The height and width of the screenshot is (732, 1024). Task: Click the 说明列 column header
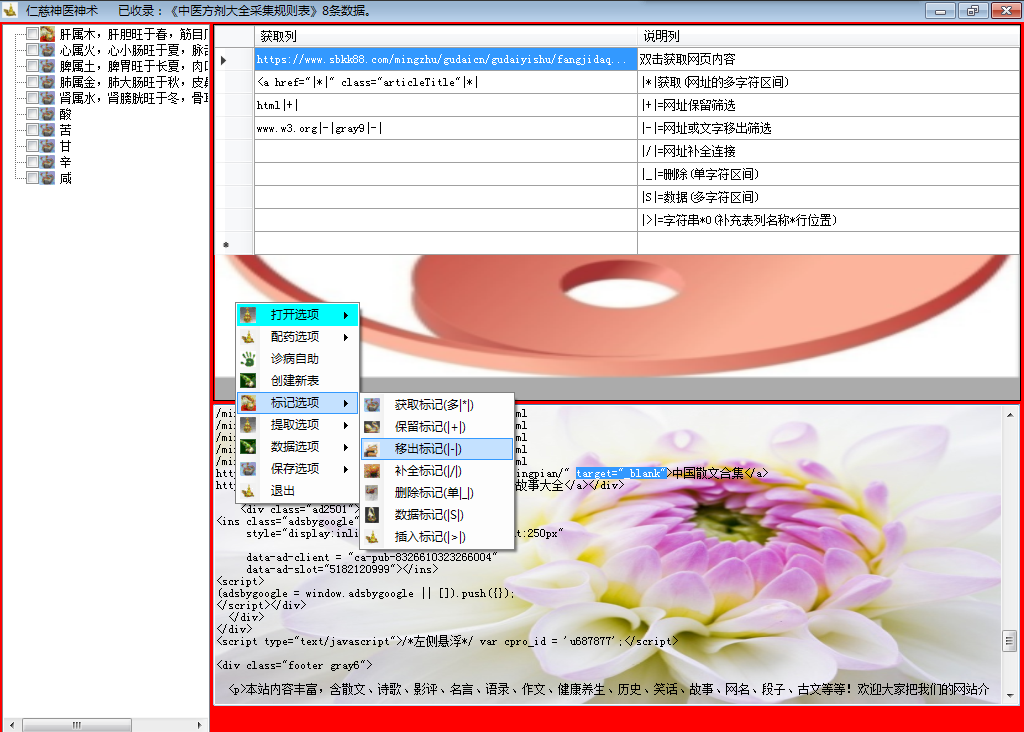[x=828, y=36]
